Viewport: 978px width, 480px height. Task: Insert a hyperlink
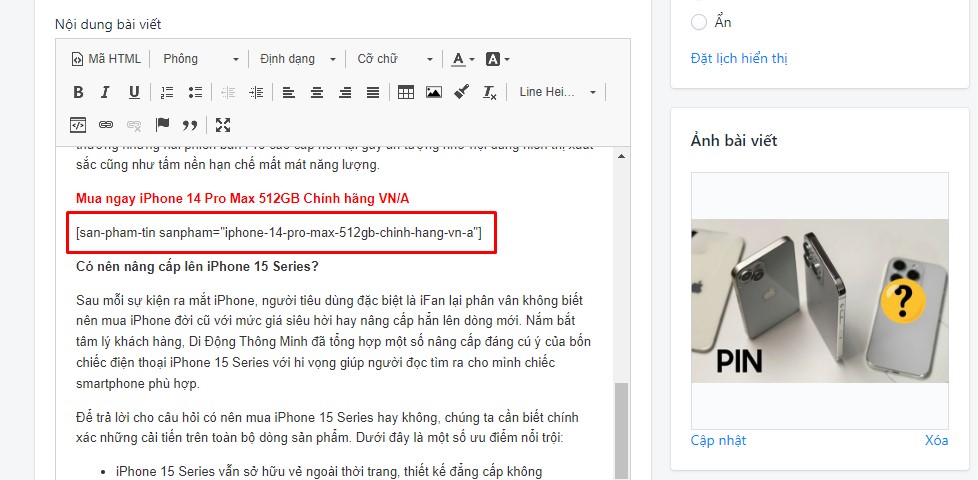coord(106,125)
